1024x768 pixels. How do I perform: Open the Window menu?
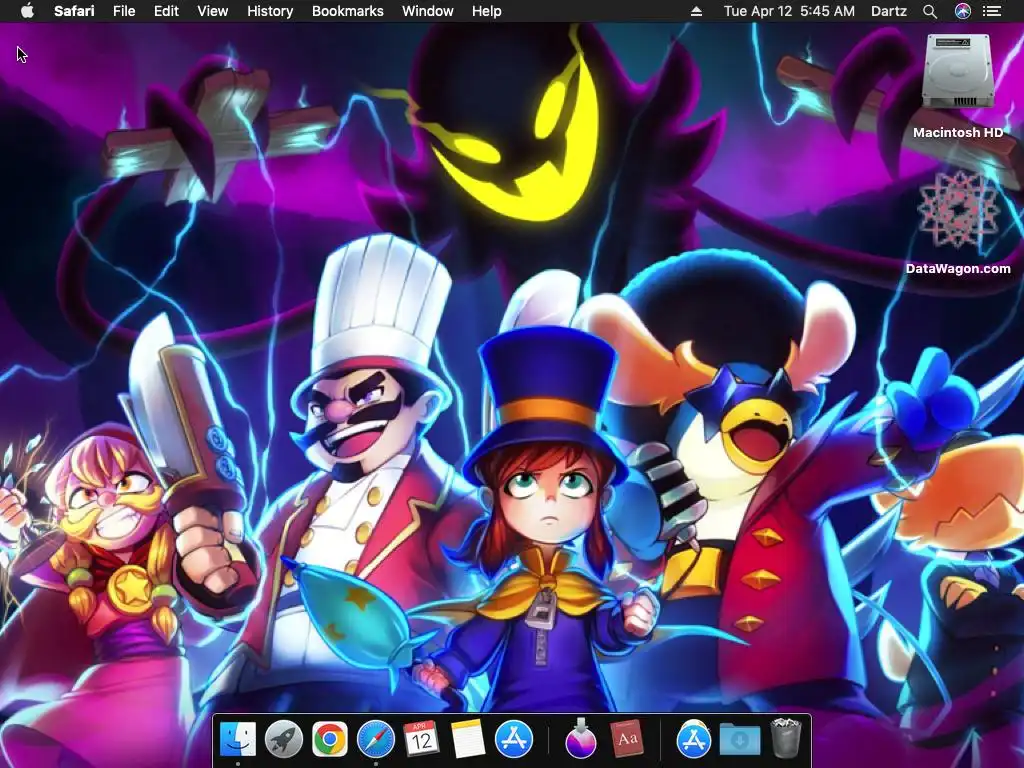(428, 11)
